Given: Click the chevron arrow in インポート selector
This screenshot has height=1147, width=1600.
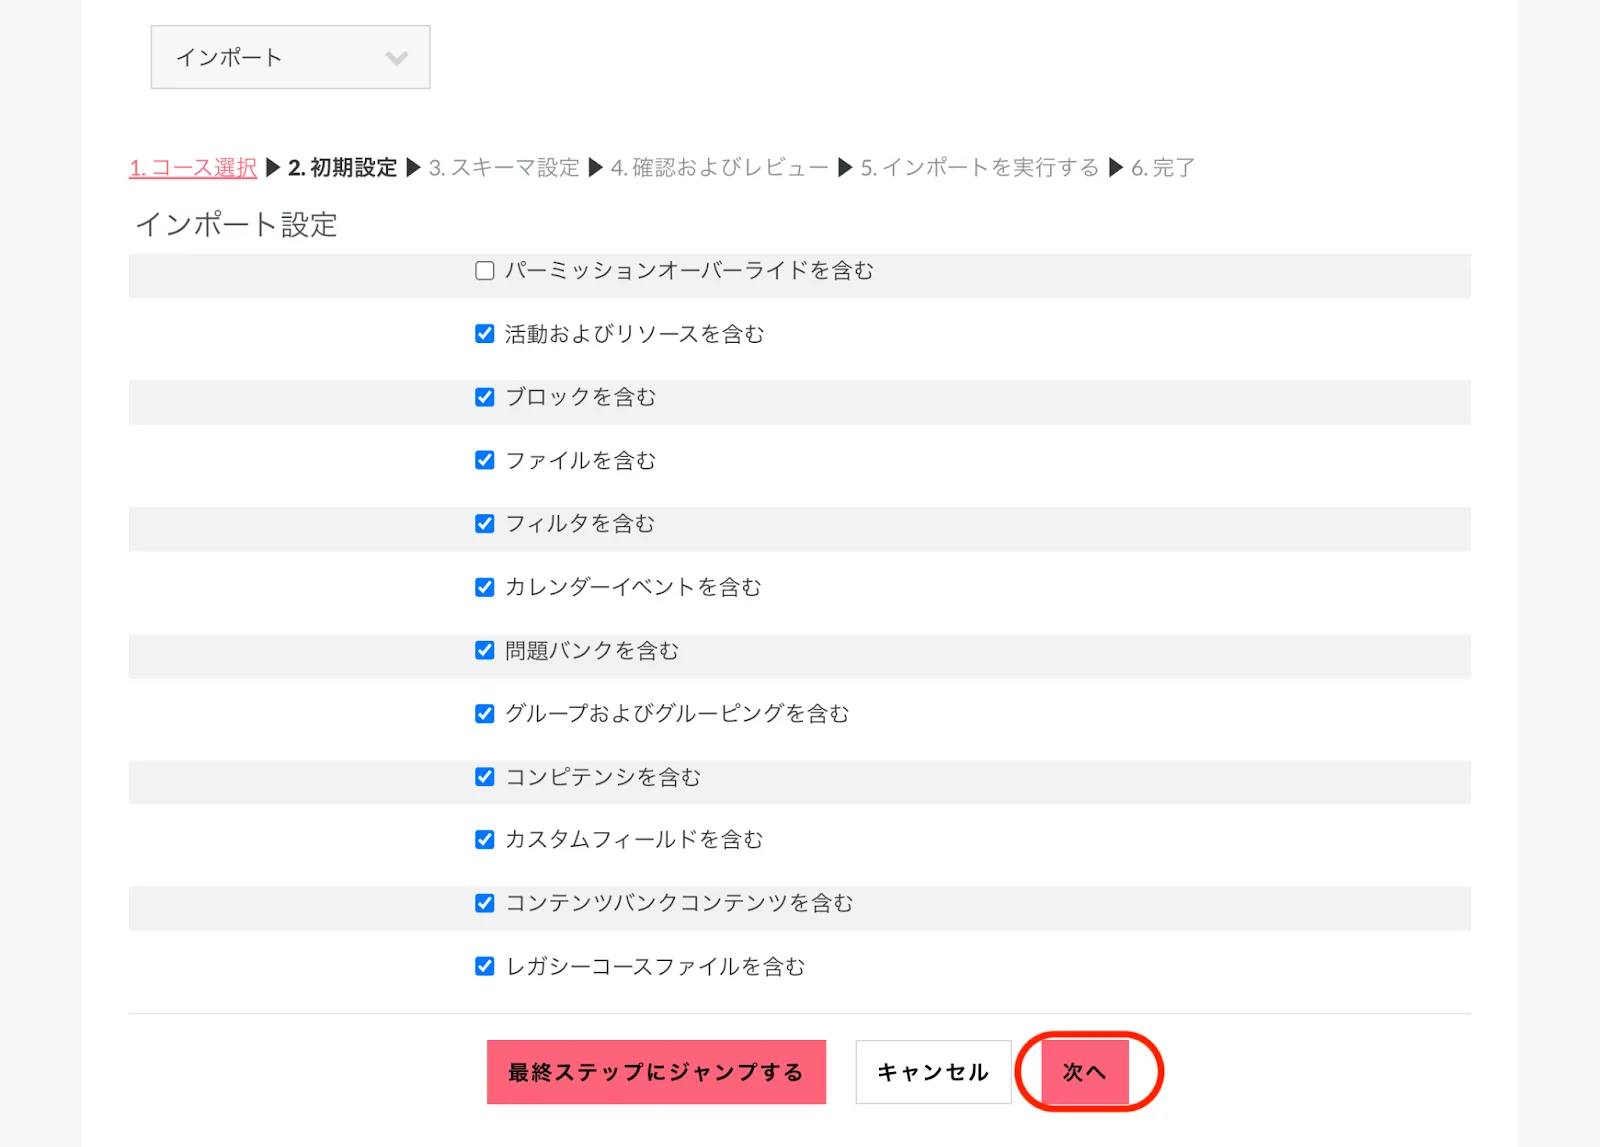Looking at the screenshot, I should coord(396,58).
